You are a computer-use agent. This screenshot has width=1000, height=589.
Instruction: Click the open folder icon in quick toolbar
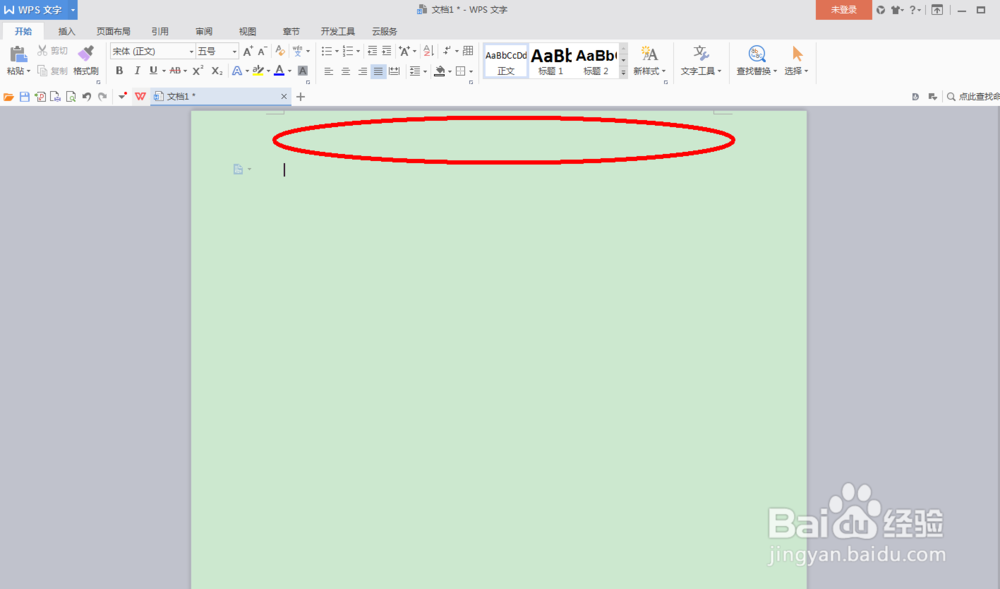click(x=8, y=97)
